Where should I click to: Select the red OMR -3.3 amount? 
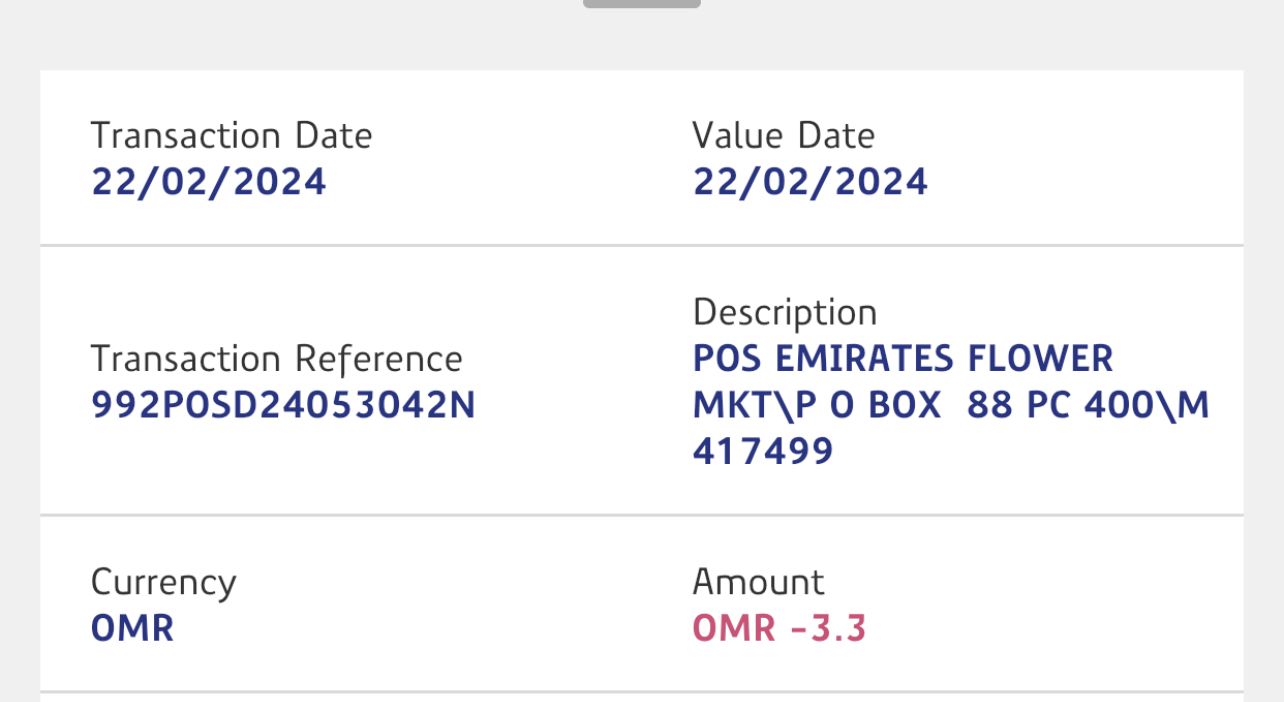coord(779,628)
